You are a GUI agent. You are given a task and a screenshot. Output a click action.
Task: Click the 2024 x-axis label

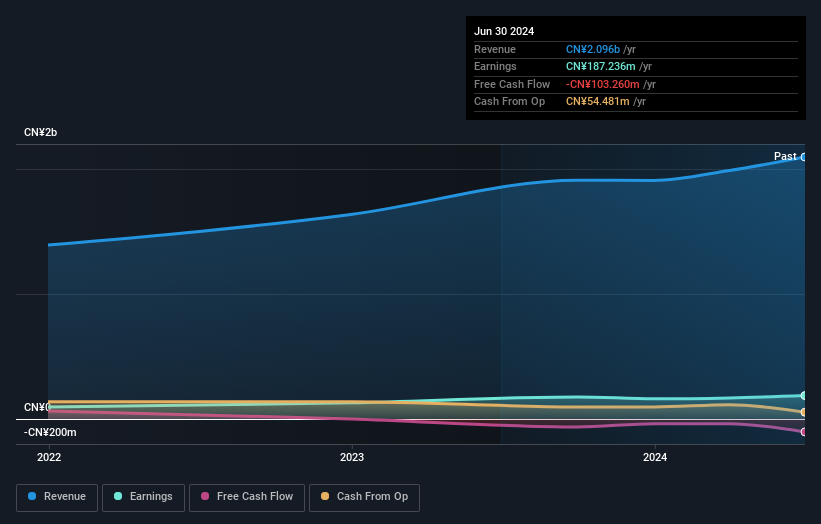655,457
